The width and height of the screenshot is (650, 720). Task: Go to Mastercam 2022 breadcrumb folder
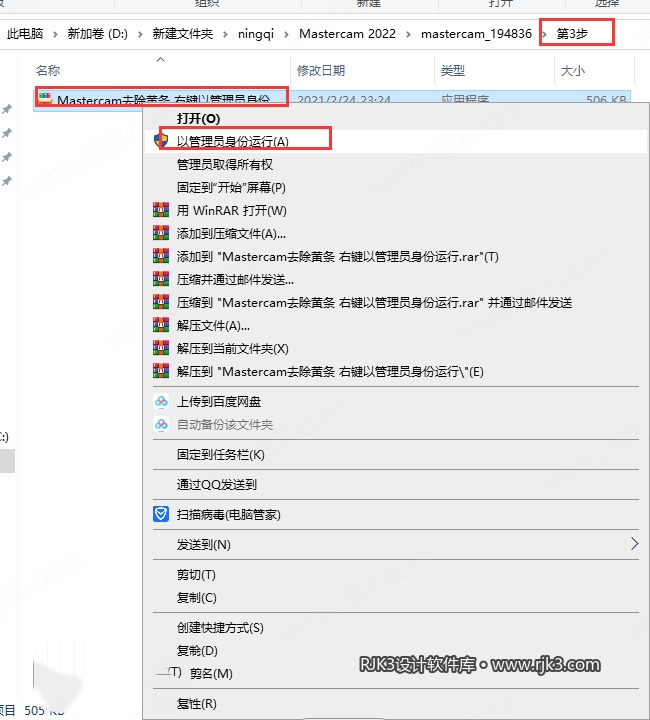tap(347, 34)
